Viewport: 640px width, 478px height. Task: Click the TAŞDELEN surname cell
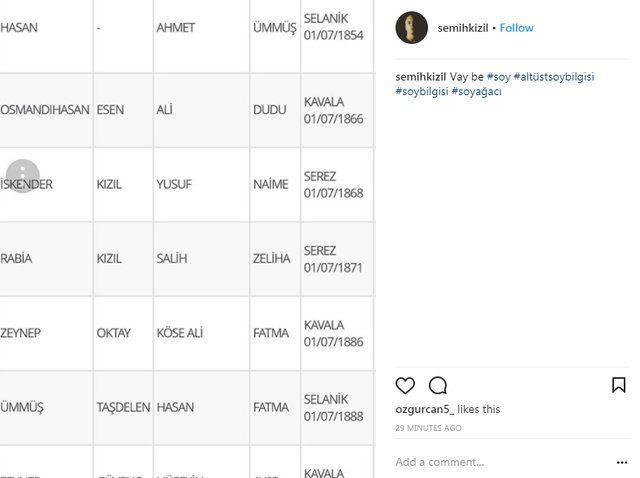pyautogui.click(x=123, y=408)
